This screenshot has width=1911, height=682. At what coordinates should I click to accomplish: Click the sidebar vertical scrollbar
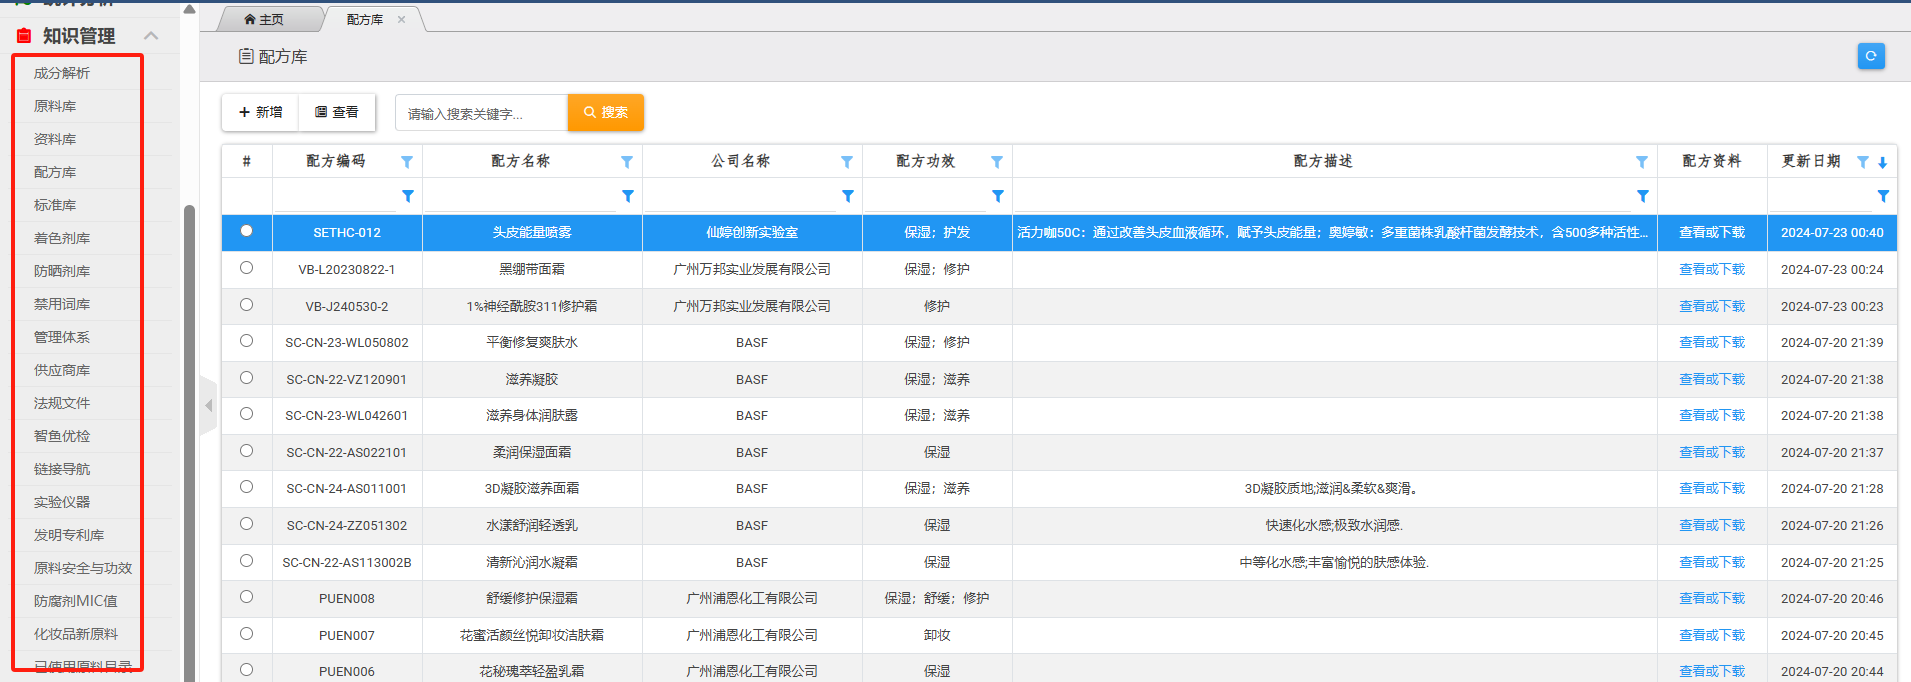point(189,443)
